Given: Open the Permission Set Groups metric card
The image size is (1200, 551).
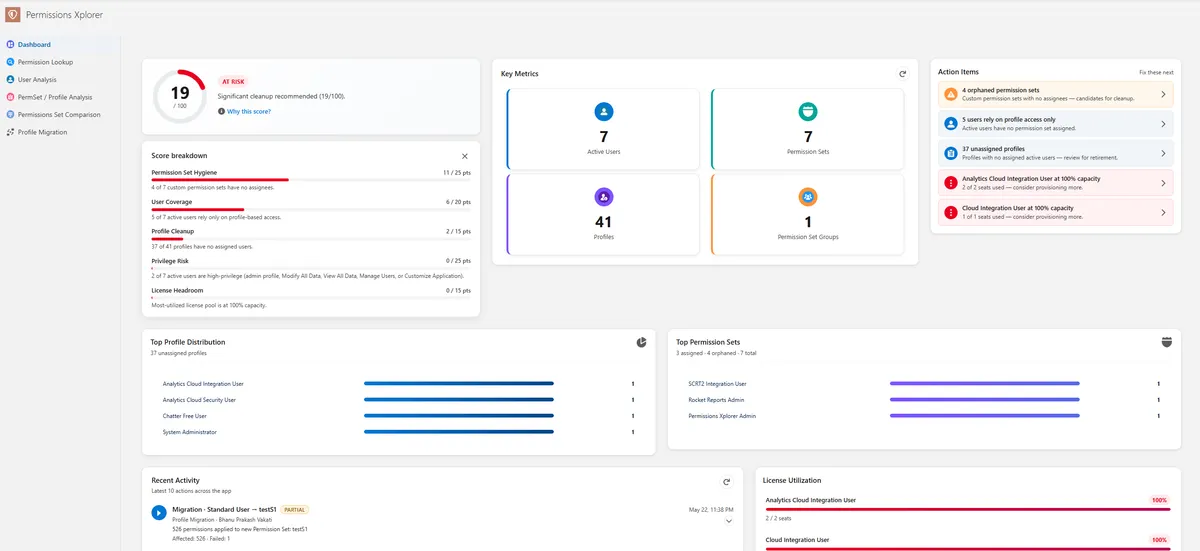Looking at the screenshot, I should (x=808, y=214).
